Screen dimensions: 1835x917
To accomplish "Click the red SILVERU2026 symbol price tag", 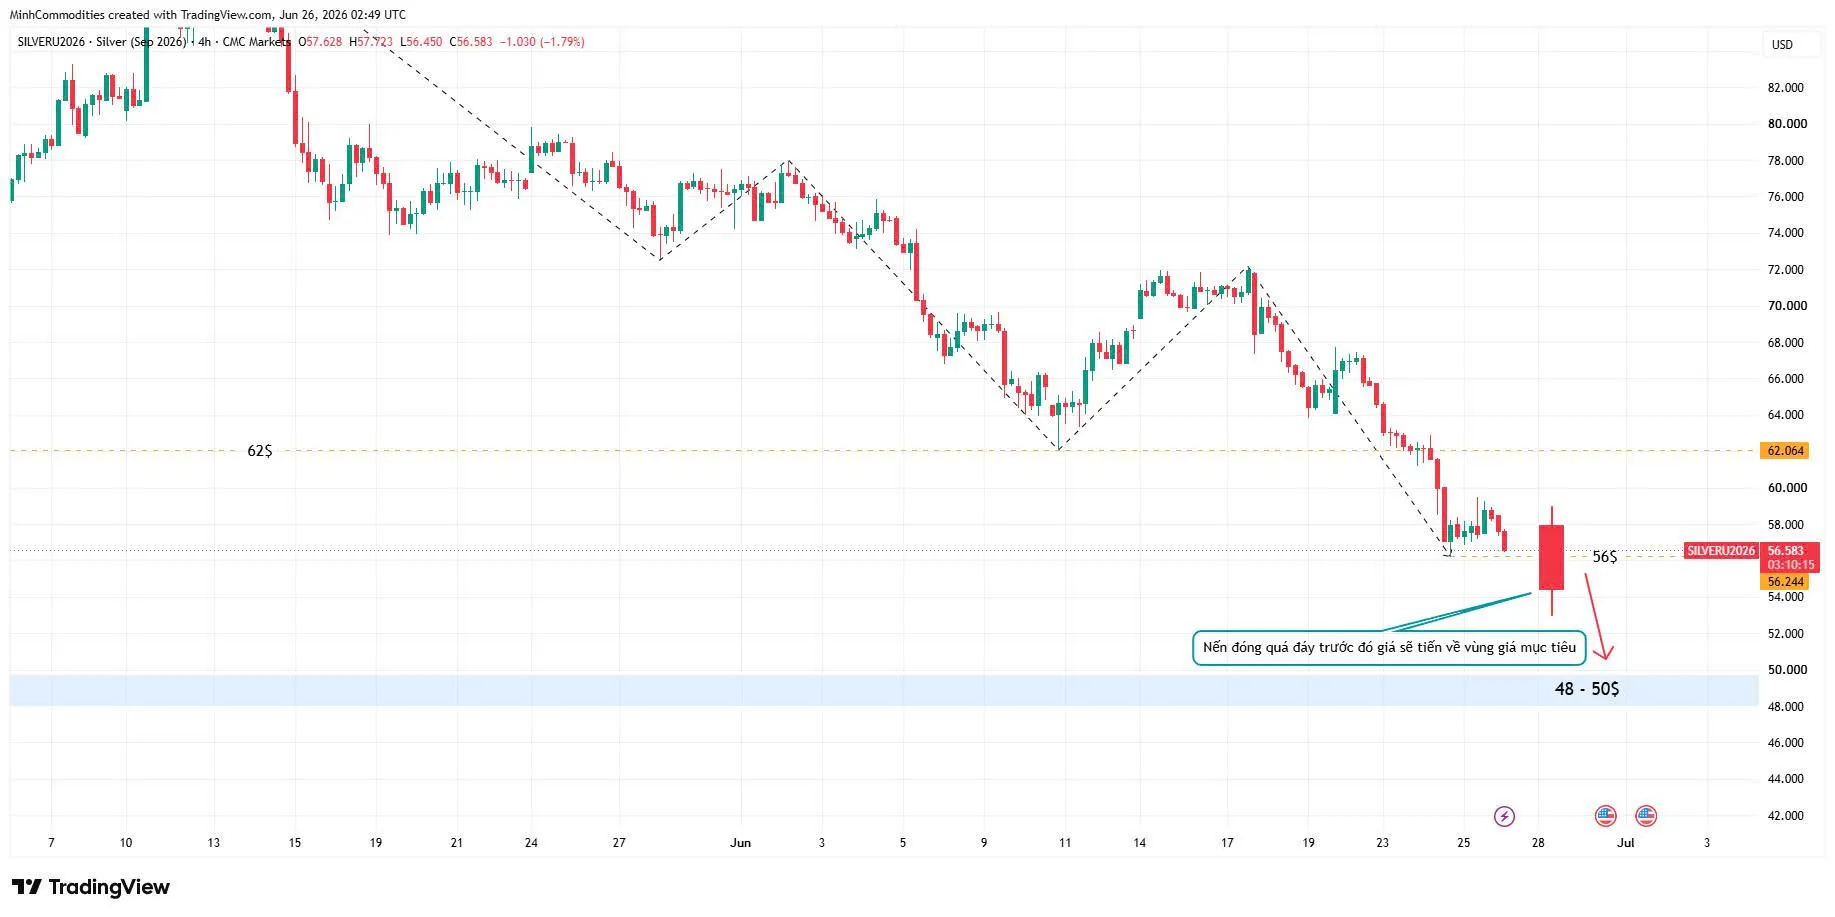I will [x=1720, y=551].
